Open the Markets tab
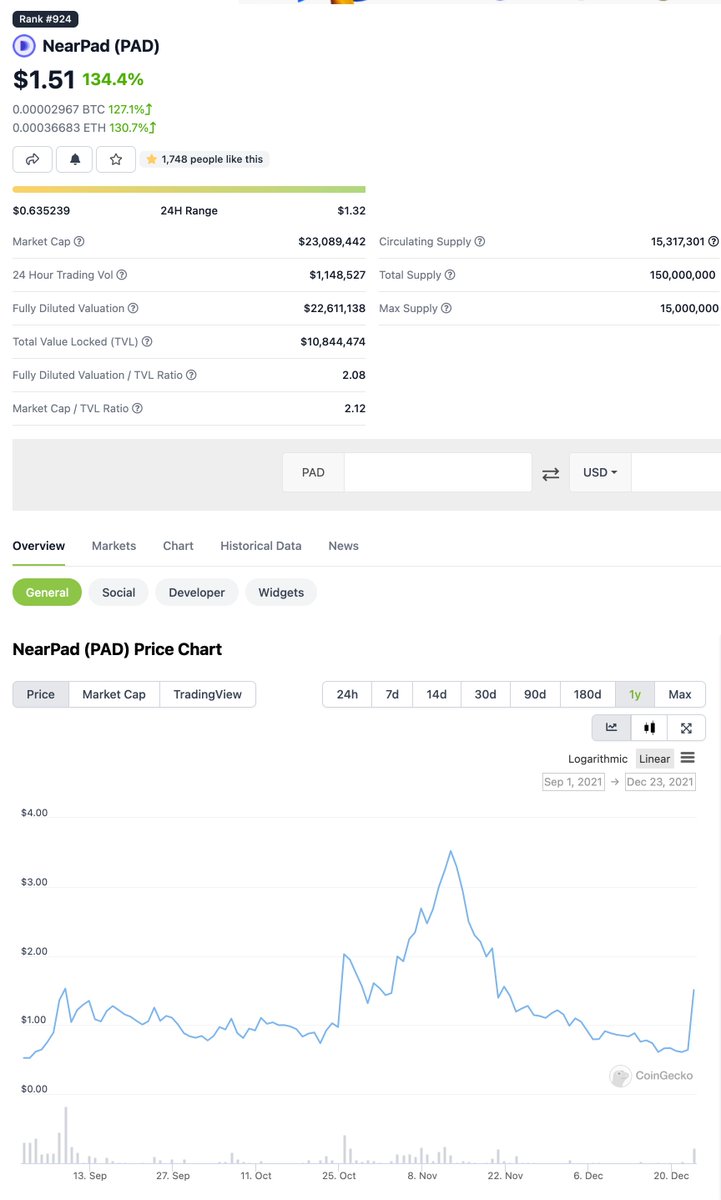This screenshot has width=721, height=1200. click(x=114, y=546)
